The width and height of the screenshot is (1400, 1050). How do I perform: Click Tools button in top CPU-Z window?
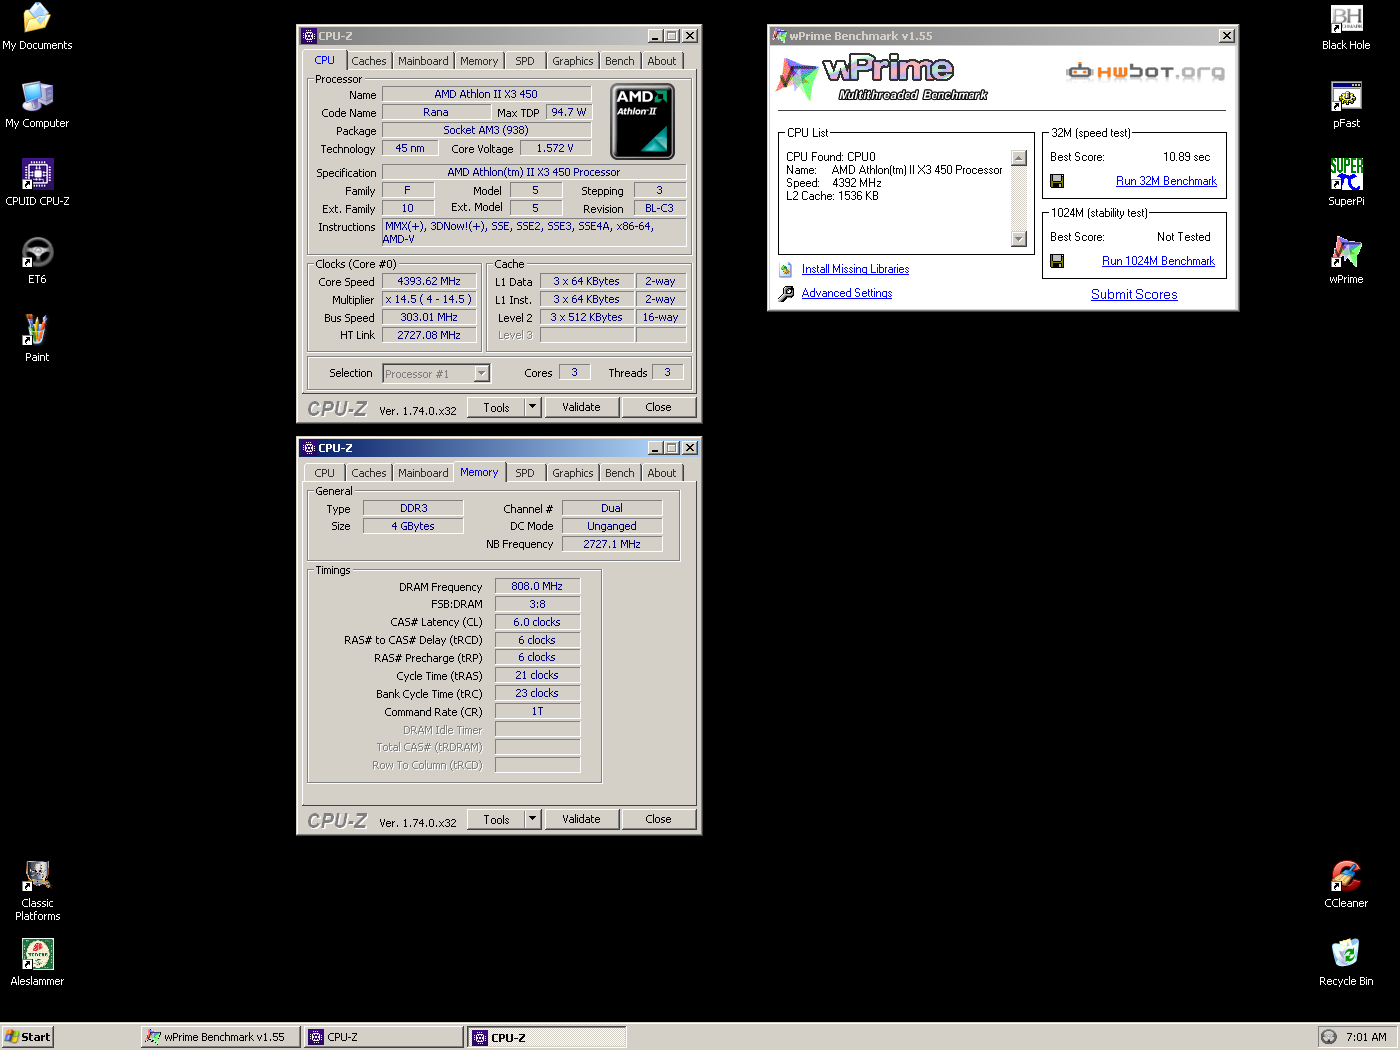497,407
